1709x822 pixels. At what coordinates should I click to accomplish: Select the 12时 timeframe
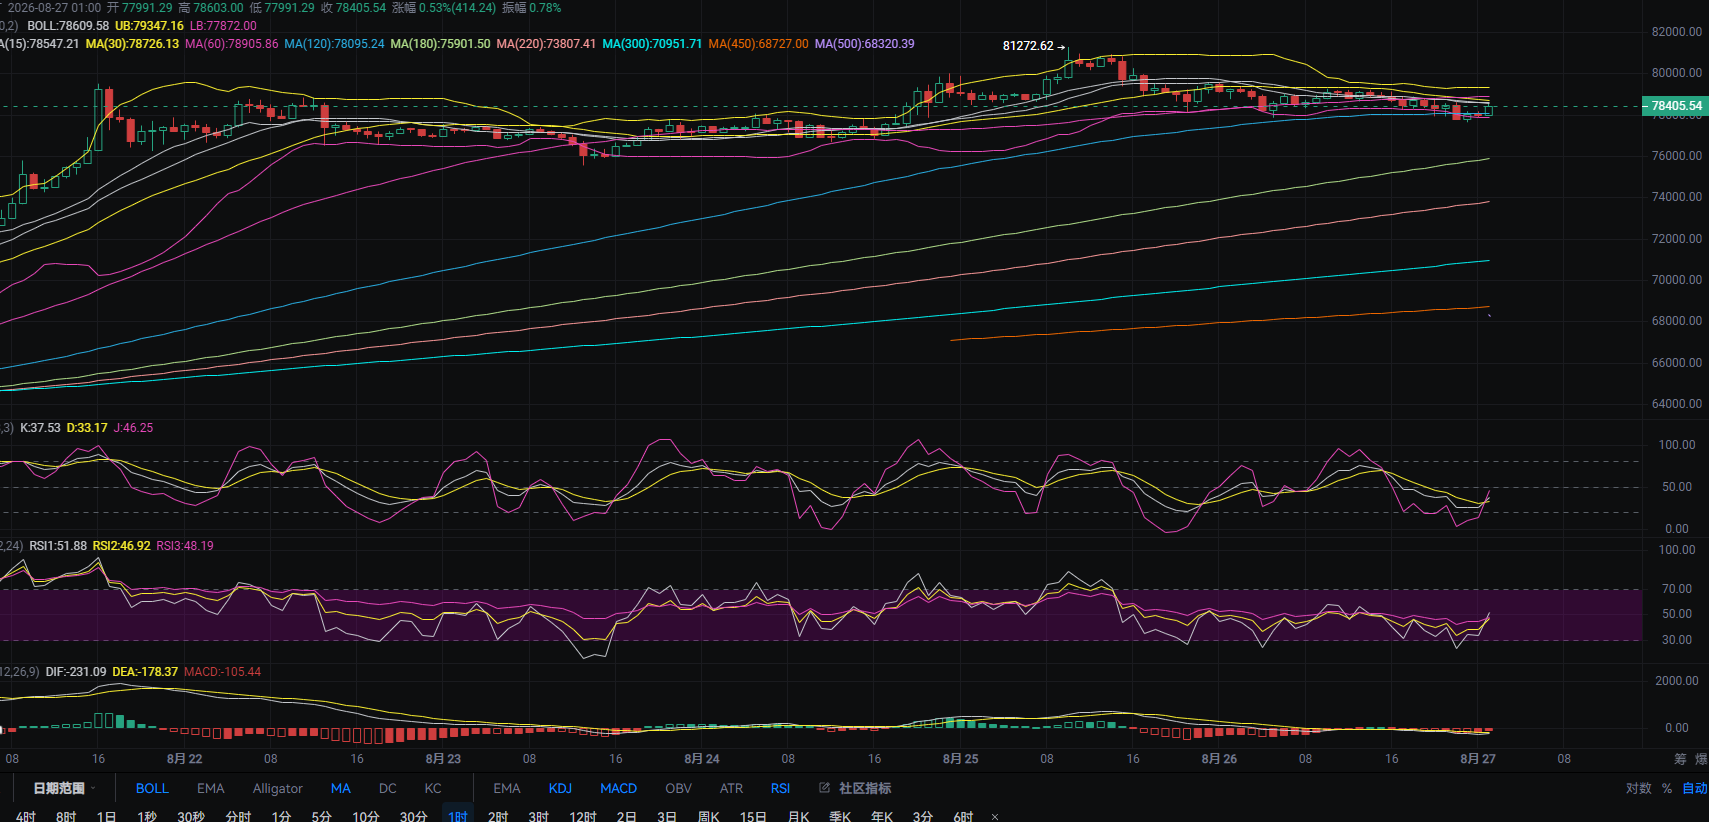(x=583, y=816)
